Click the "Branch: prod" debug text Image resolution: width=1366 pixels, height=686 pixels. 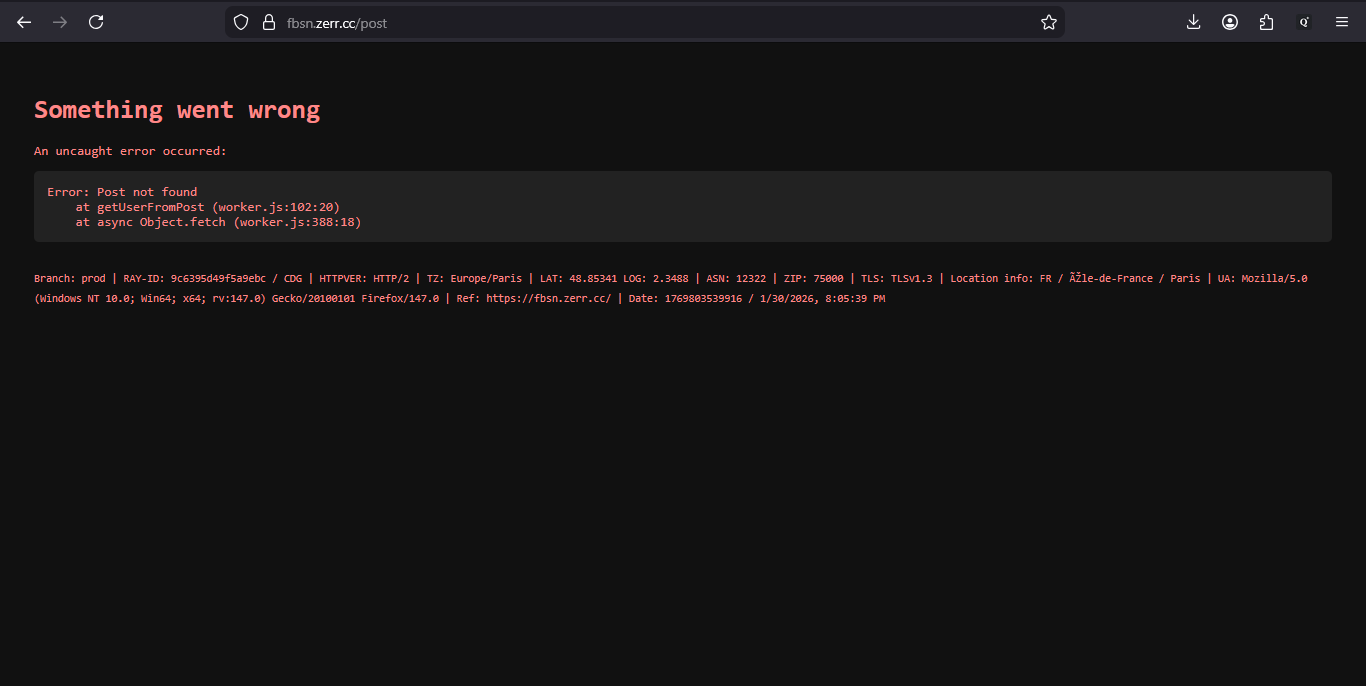pyautogui.click(x=69, y=279)
